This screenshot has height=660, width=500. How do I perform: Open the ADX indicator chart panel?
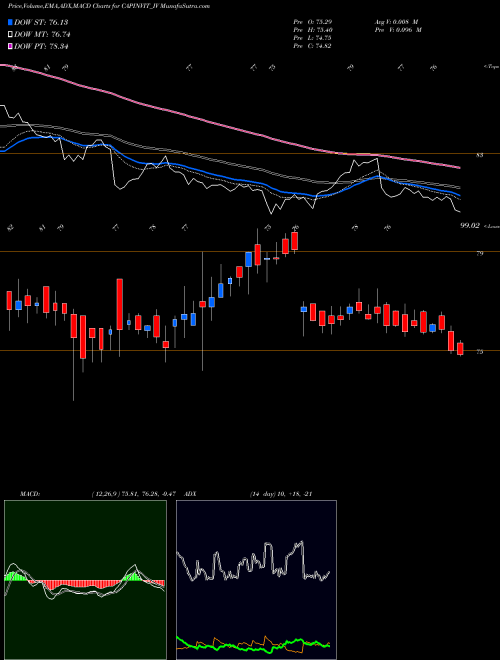point(256,580)
